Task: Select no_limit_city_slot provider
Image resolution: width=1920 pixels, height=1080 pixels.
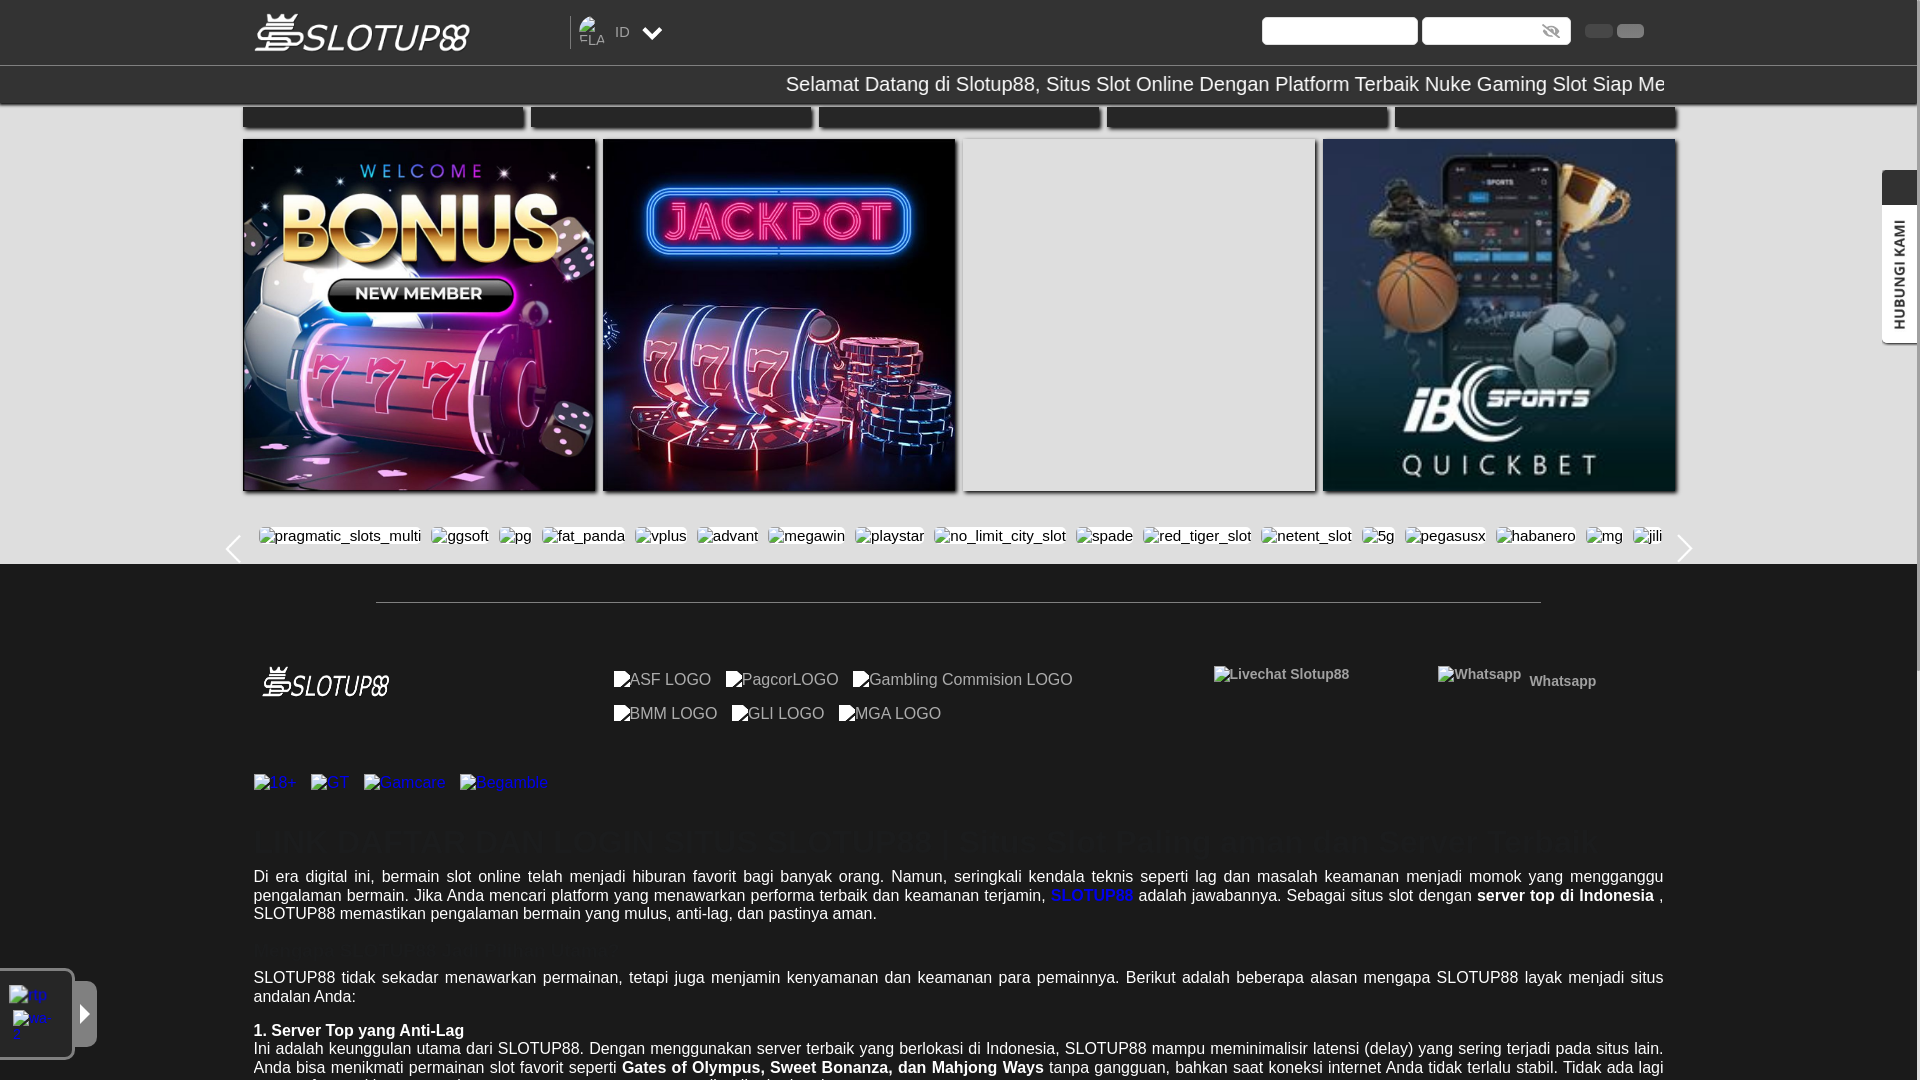Action: point(1000,536)
